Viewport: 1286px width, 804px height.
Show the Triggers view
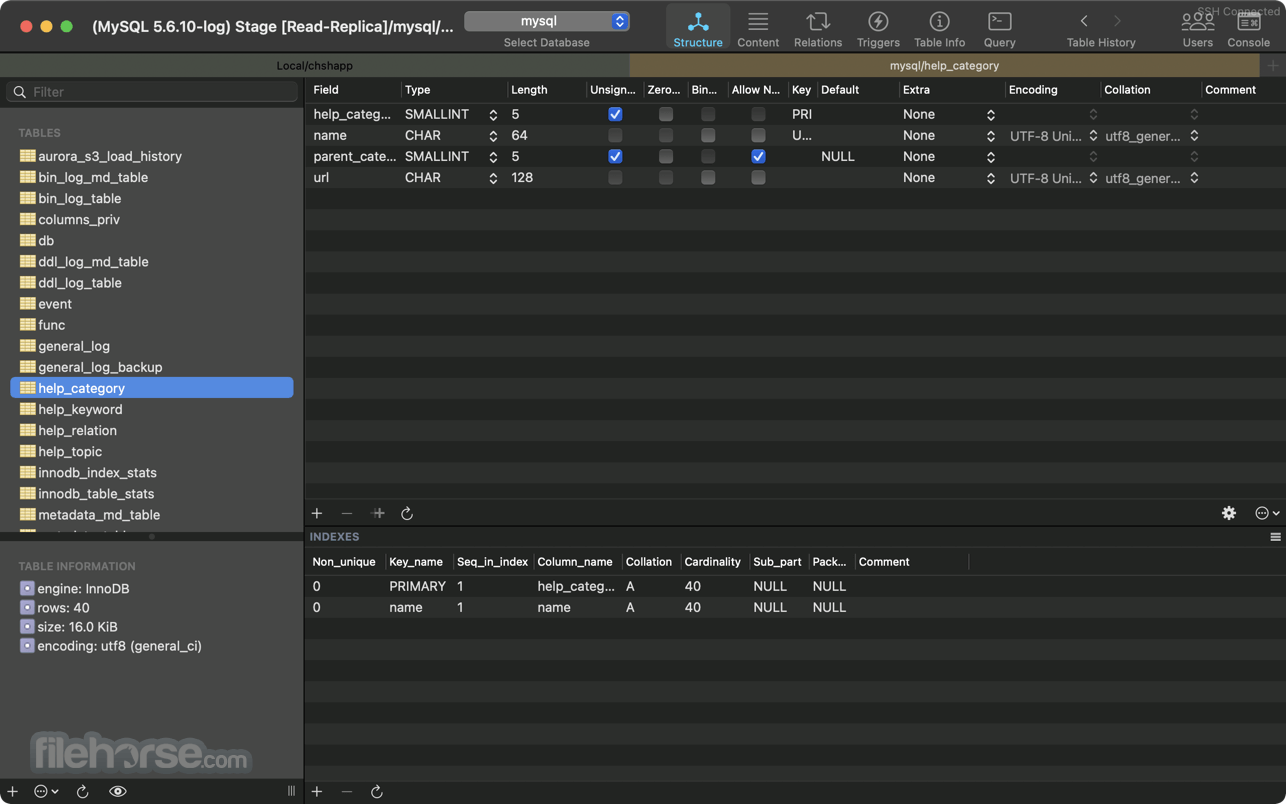(x=878, y=28)
